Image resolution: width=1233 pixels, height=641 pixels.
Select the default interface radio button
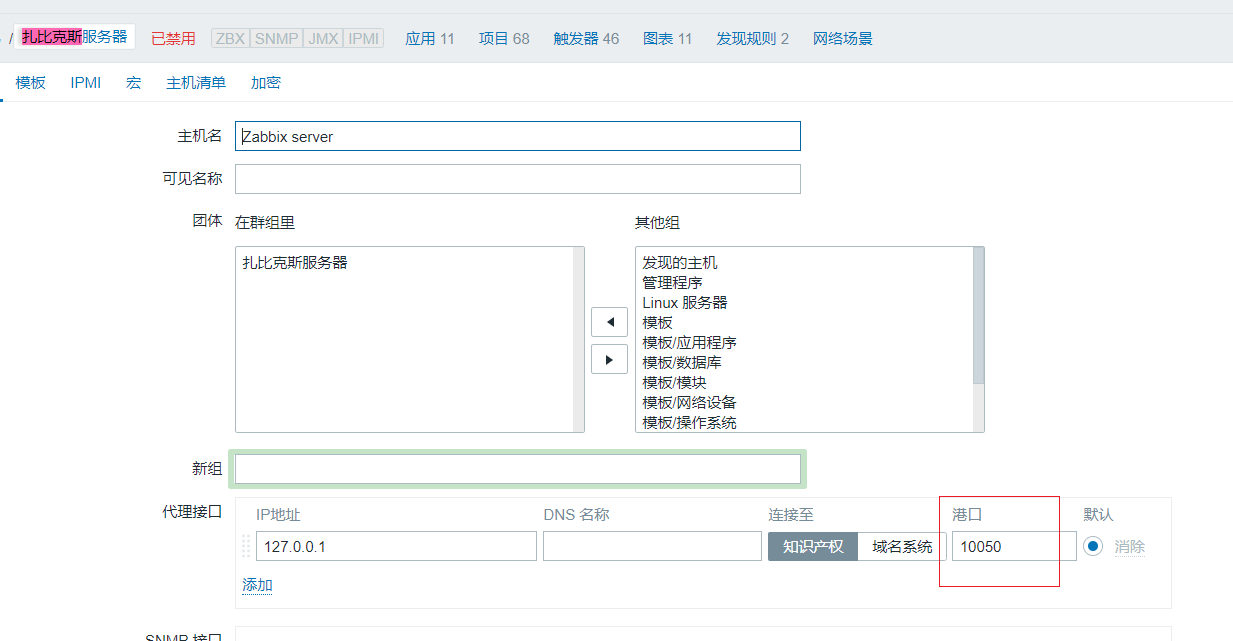point(1093,546)
